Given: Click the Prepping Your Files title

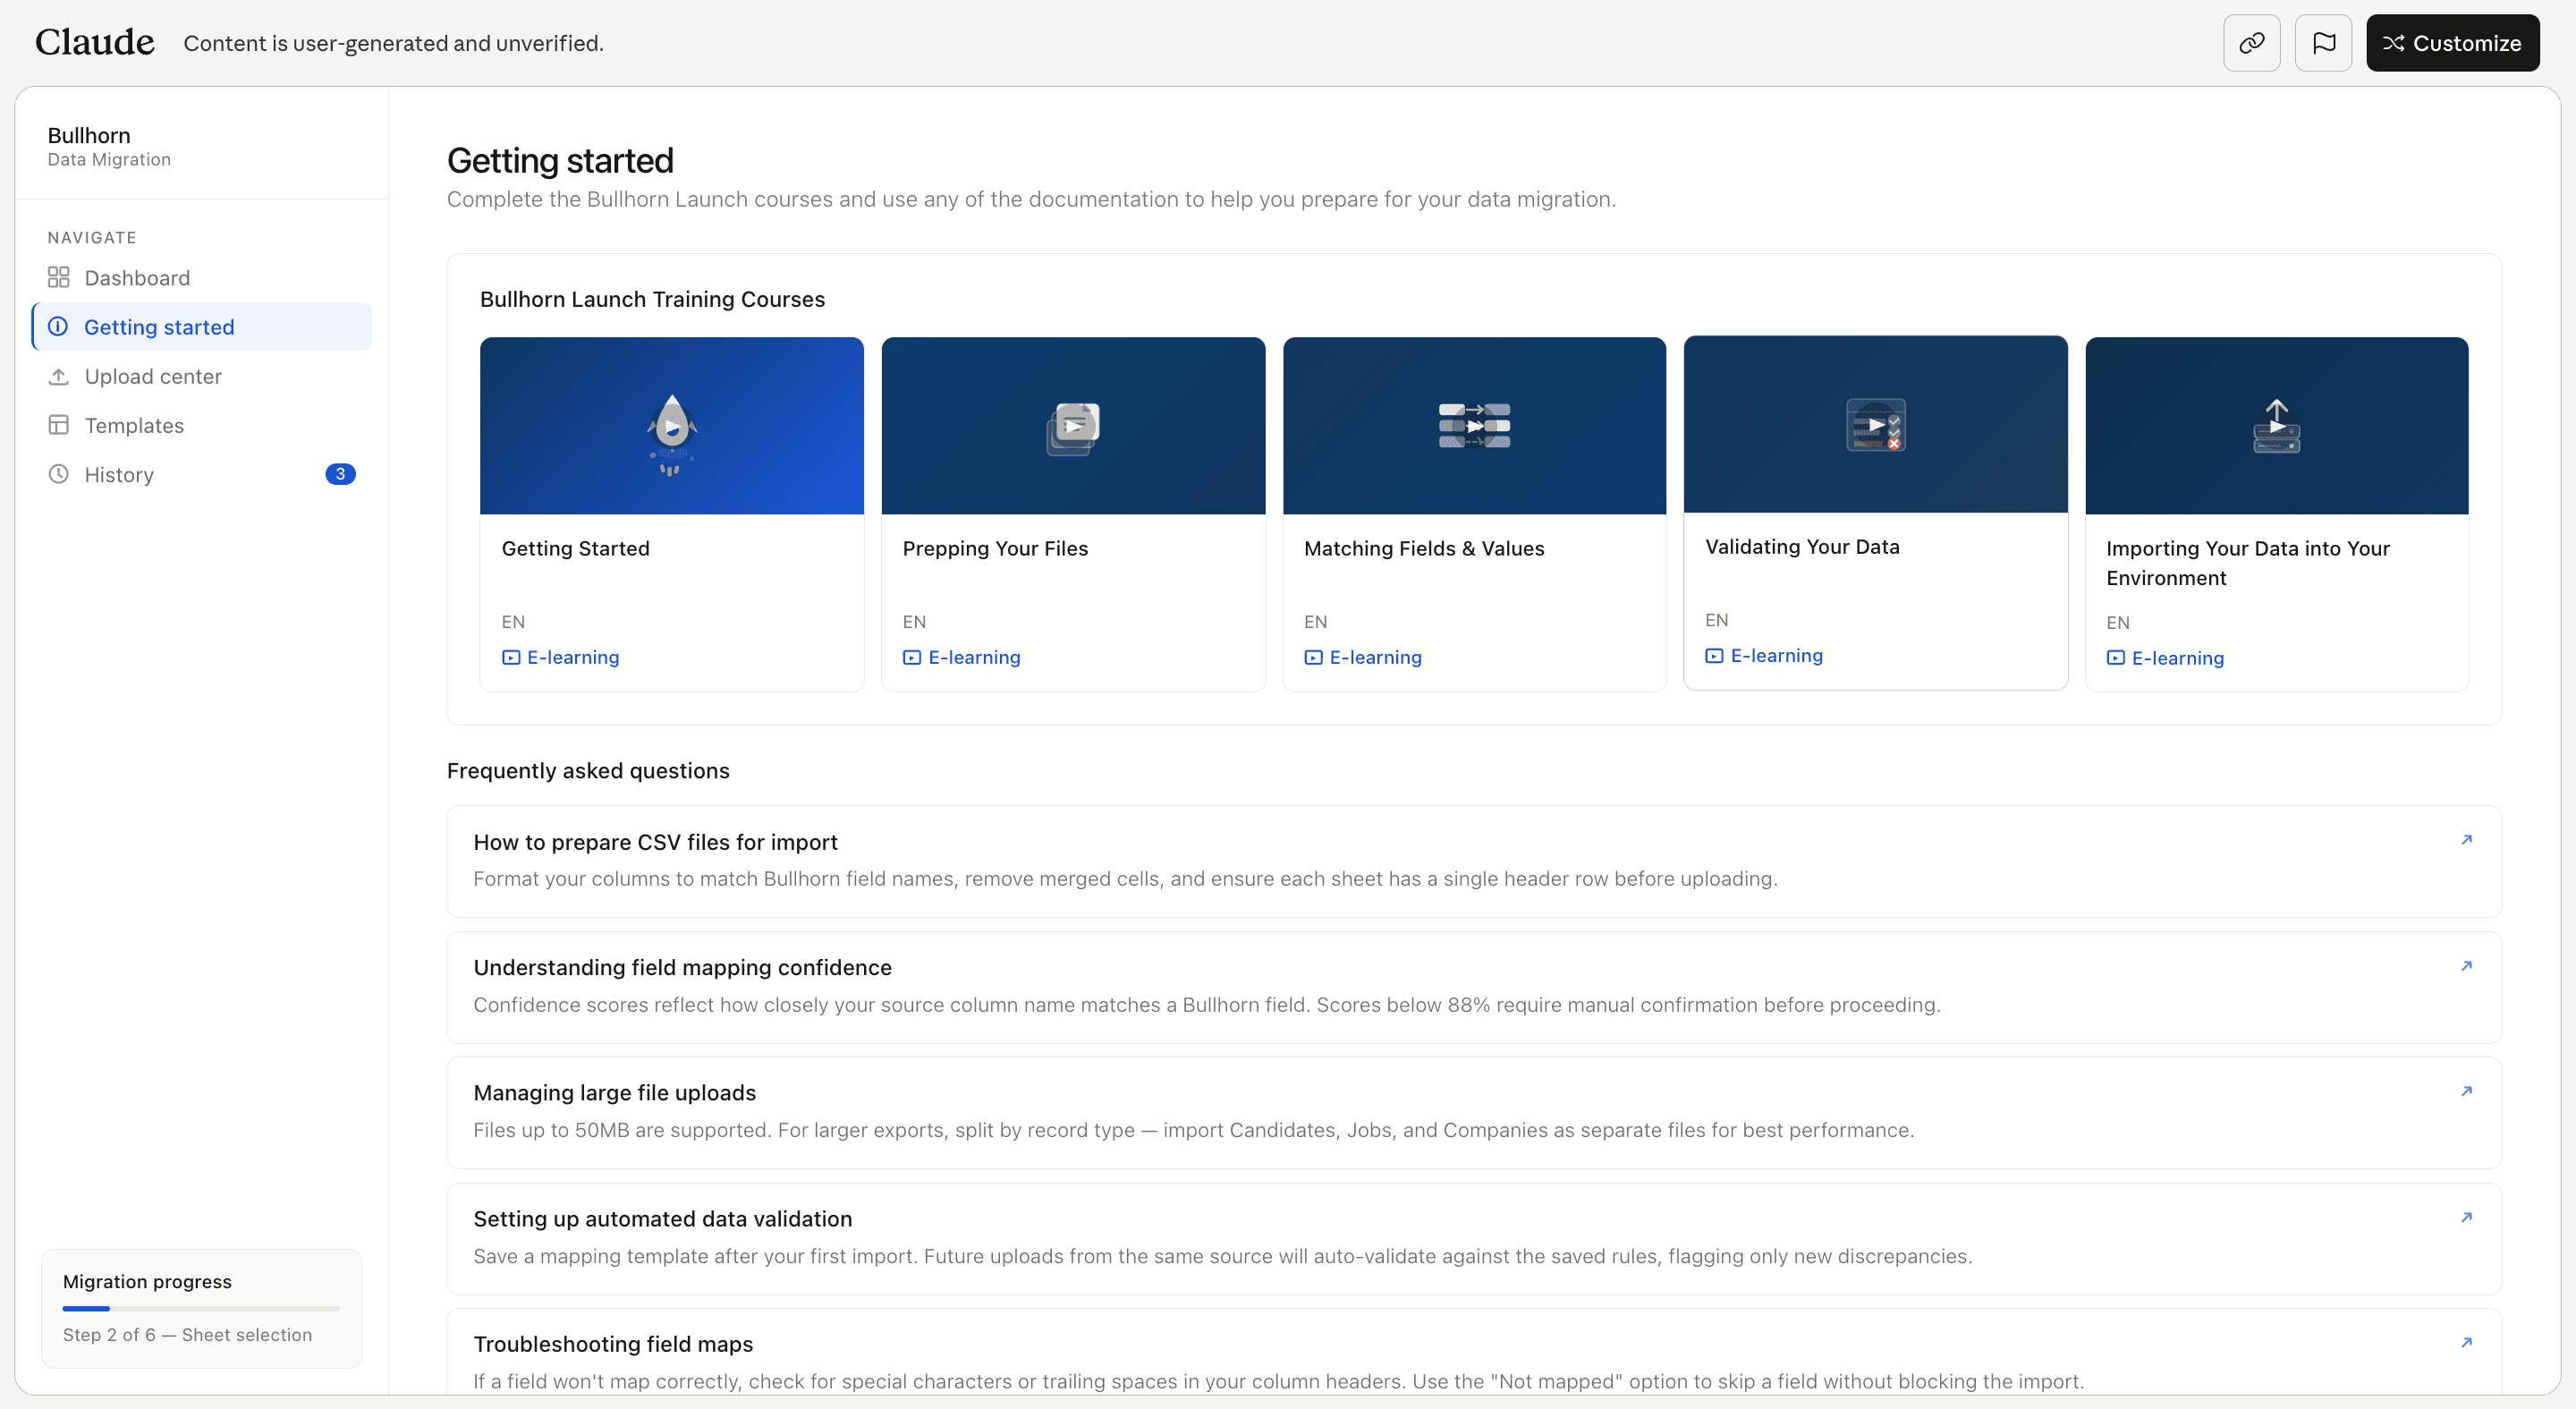Looking at the screenshot, I should pos(995,548).
